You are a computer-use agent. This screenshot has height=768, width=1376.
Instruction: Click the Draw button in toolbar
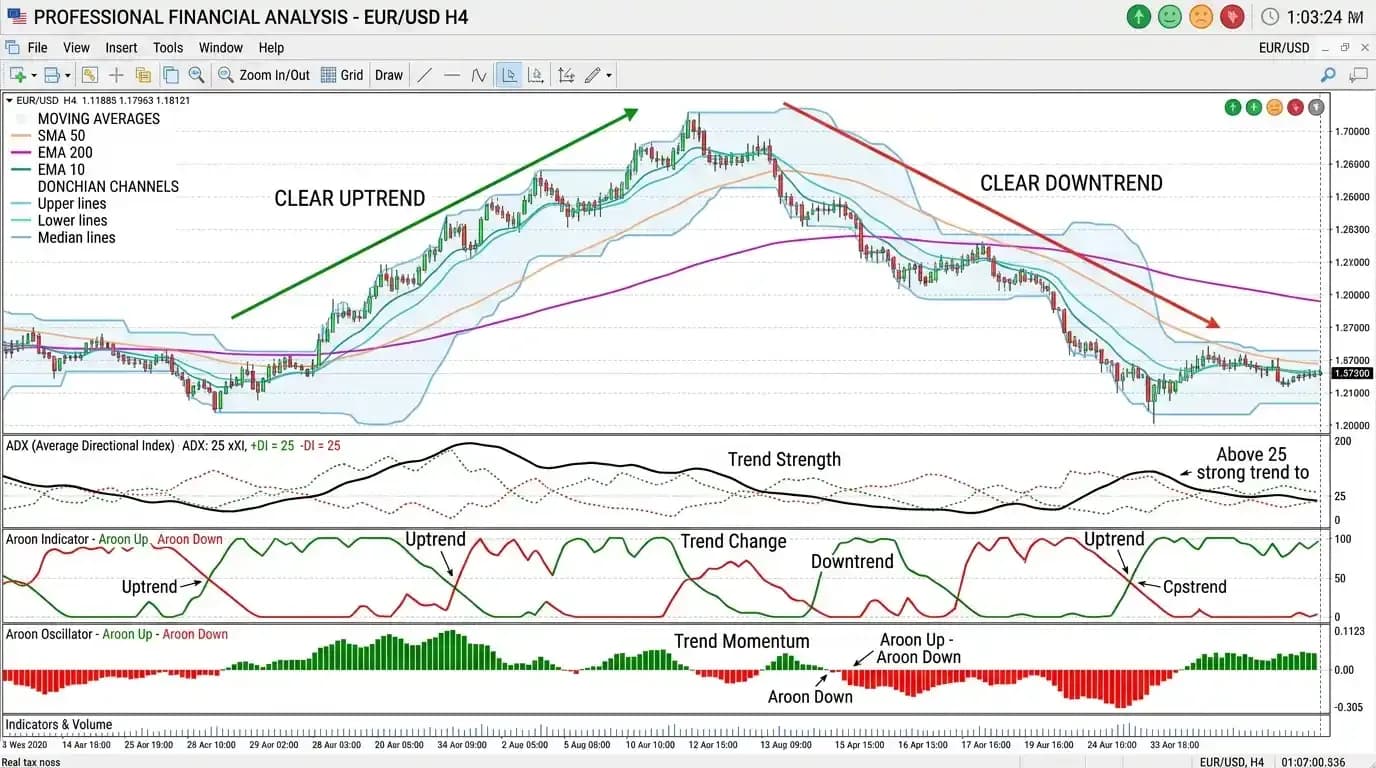389,75
